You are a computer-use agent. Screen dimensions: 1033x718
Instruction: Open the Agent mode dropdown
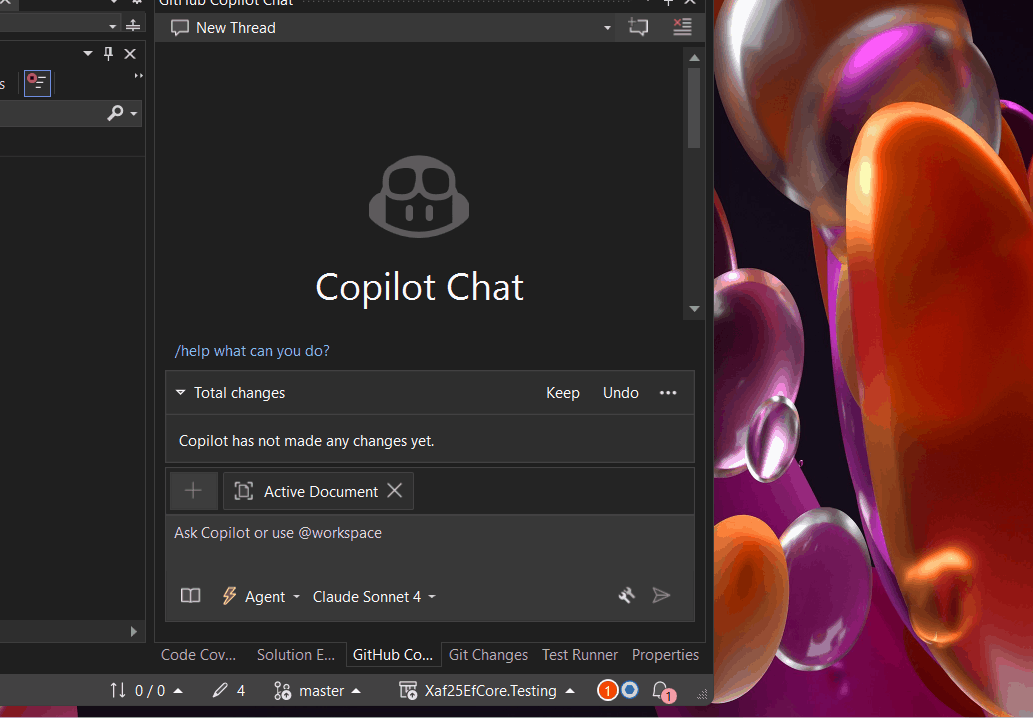click(x=261, y=597)
